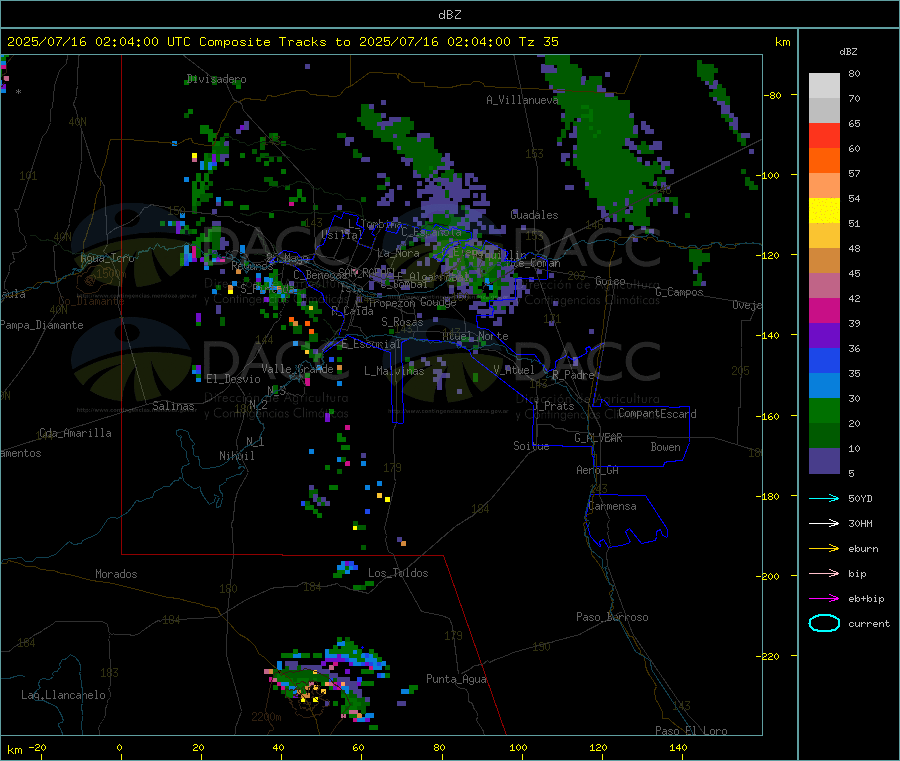This screenshot has width=900, height=761.
Task: Click the 2200m elevation contour label
Action: pos(266,717)
